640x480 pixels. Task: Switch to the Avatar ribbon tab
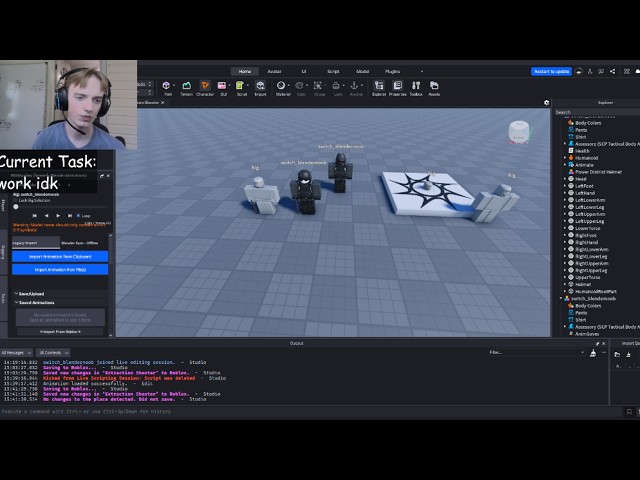point(274,71)
